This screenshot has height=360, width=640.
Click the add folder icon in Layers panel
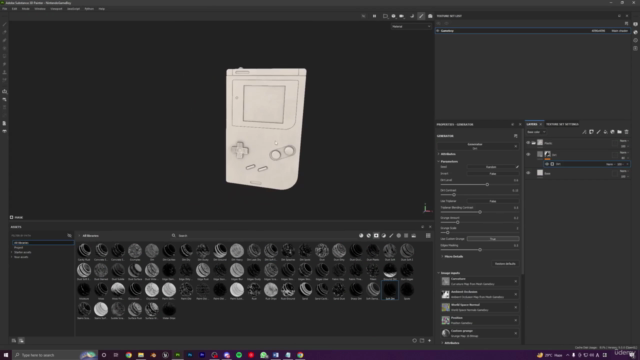tap(619, 132)
